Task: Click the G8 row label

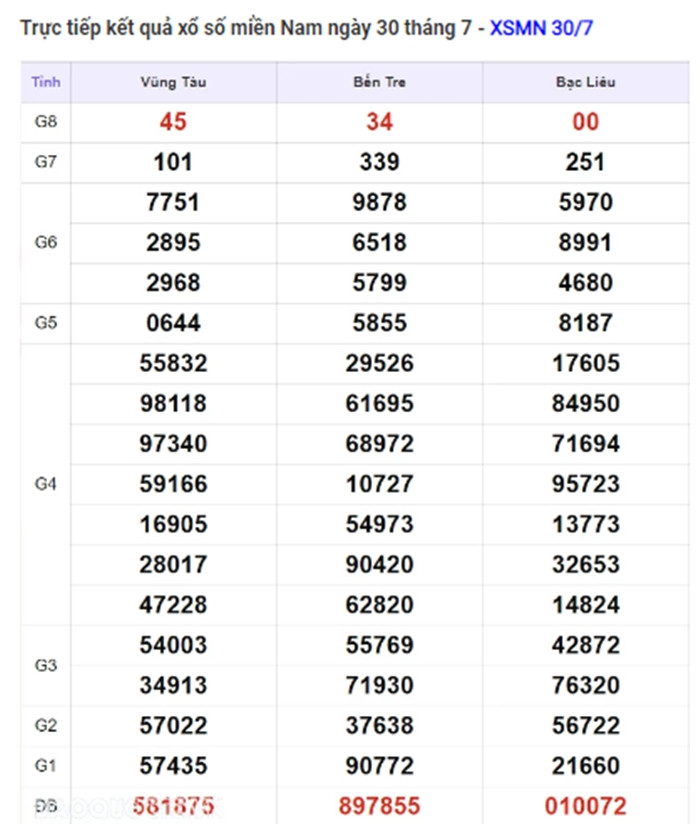Action: 45,122
